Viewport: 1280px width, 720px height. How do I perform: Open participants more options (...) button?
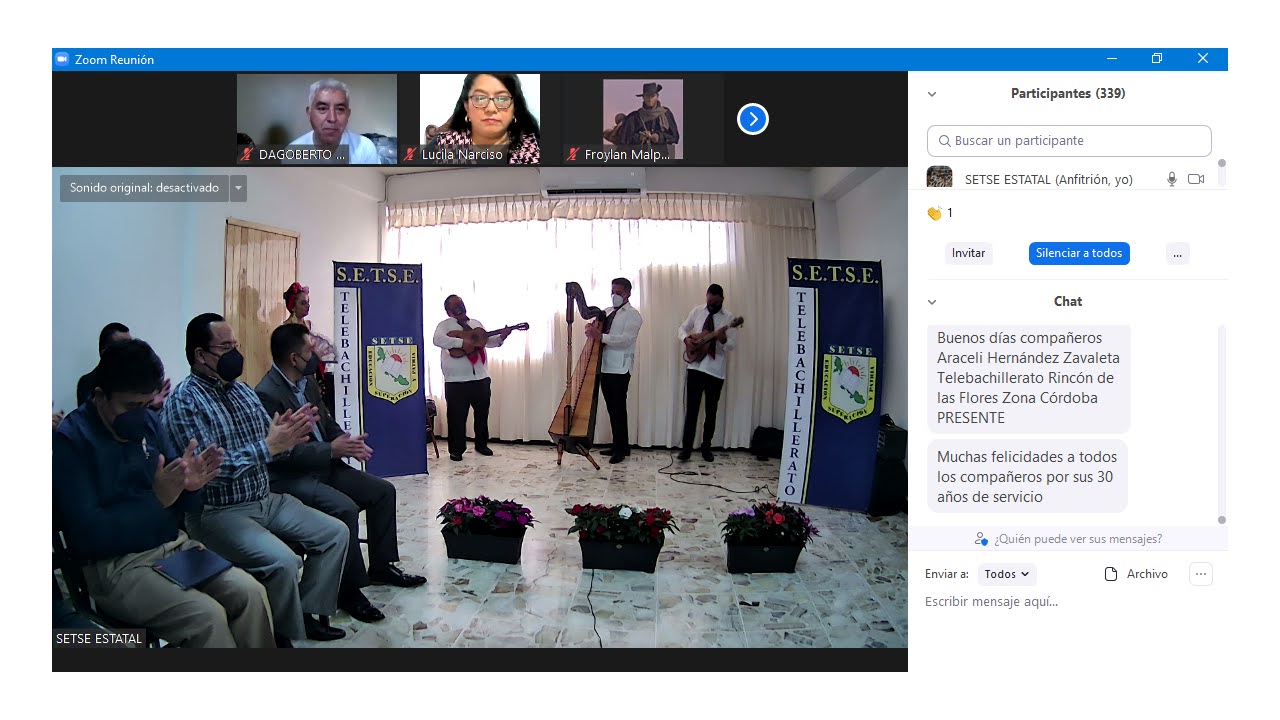tap(1177, 253)
